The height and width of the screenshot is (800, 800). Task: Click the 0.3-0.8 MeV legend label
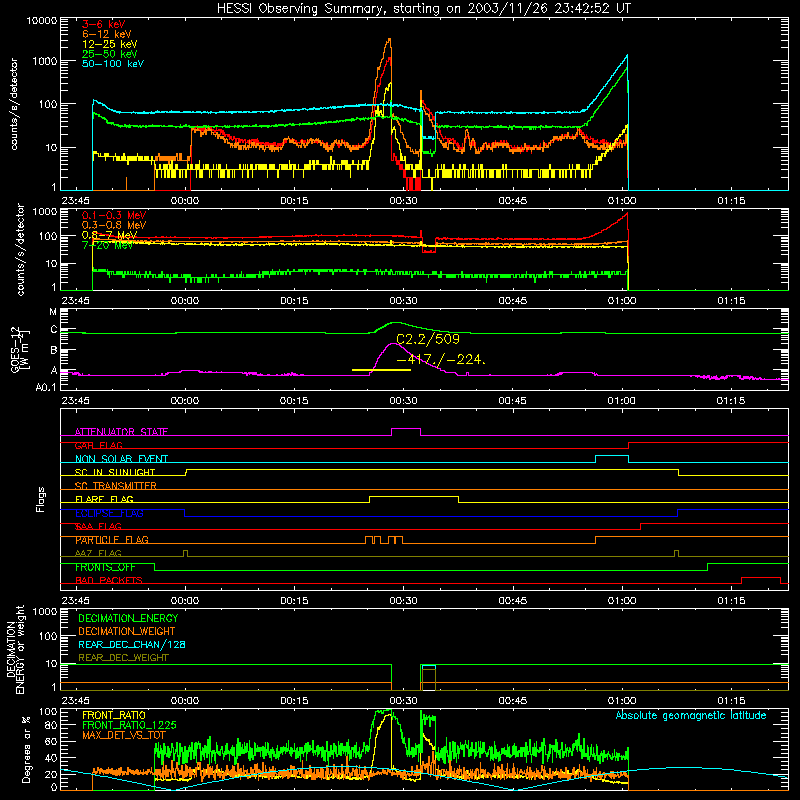pos(114,225)
